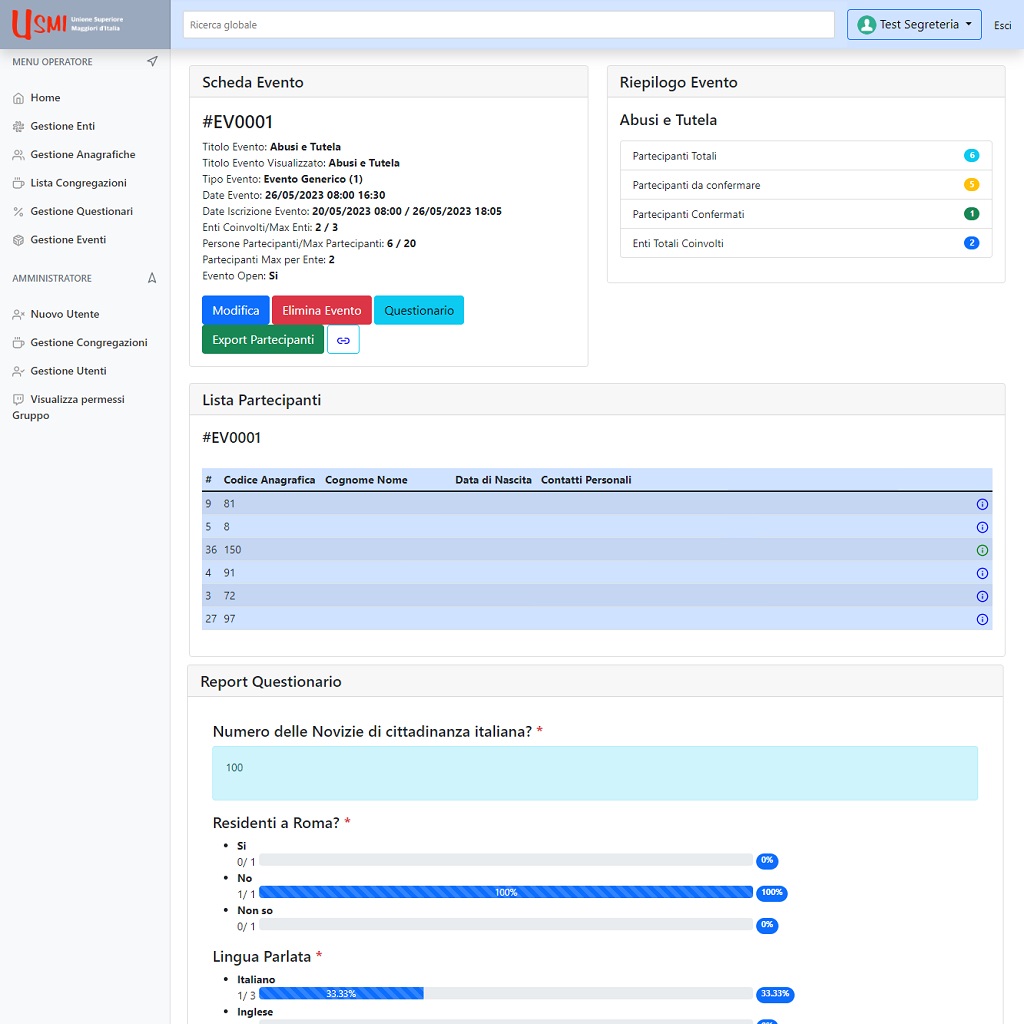The image size is (1024, 1024).
Task: Click green info icon for participant 150
Action: point(982,550)
